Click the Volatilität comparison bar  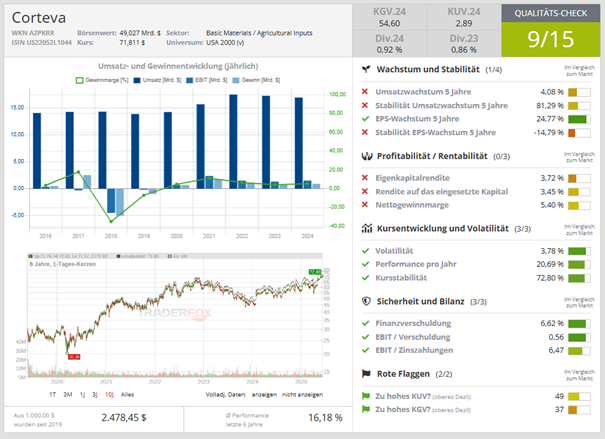[579, 251]
